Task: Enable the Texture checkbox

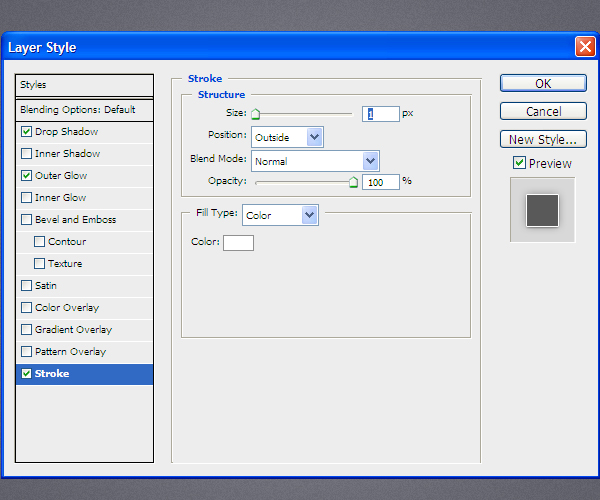Action: (39, 264)
